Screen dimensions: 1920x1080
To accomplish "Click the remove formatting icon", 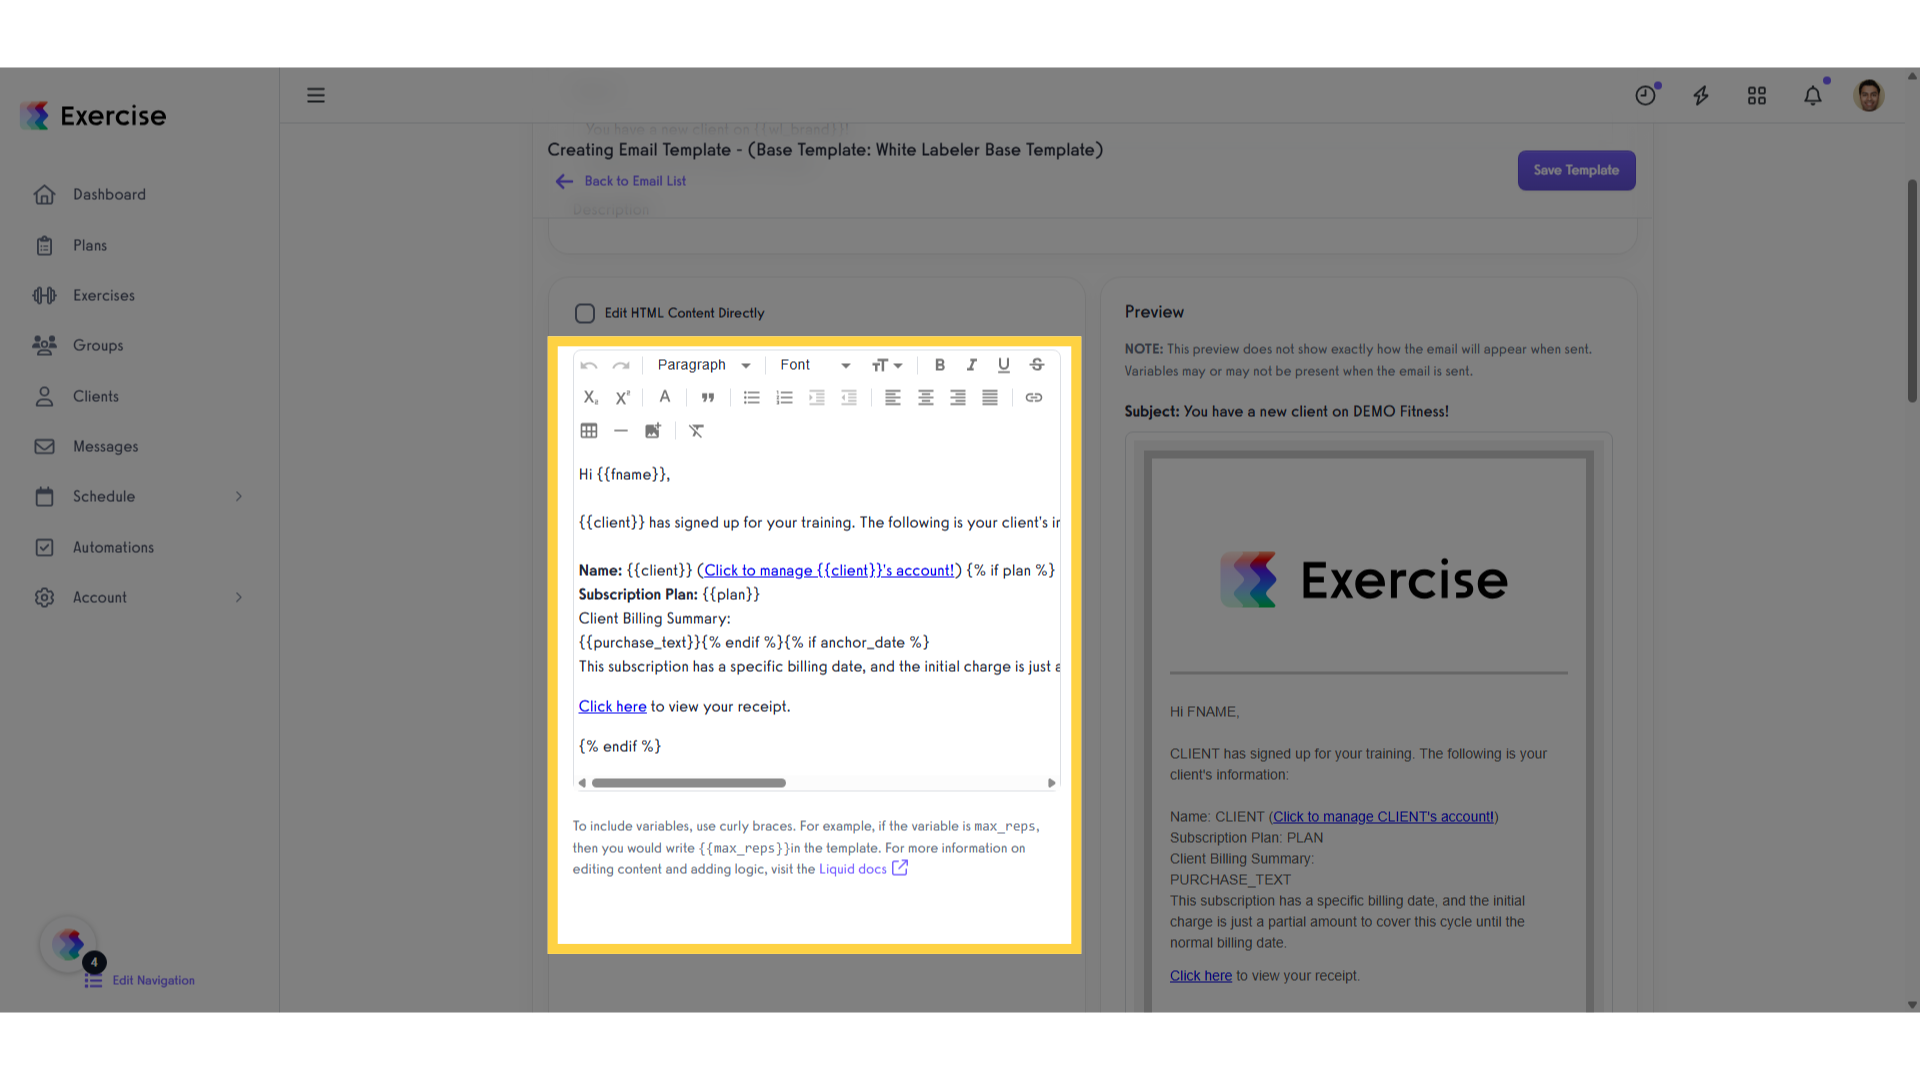I will tap(697, 431).
